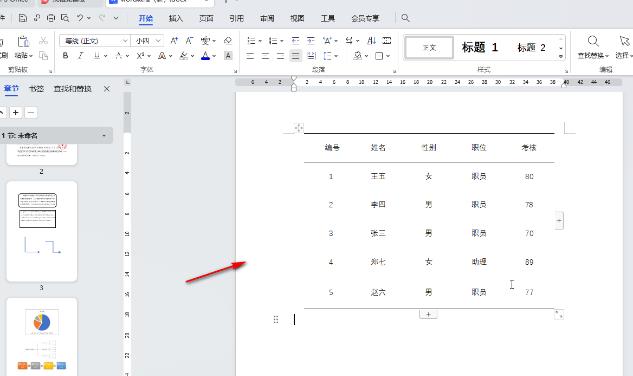Apply the 标题 1 style
633x376 pixels.
point(480,48)
